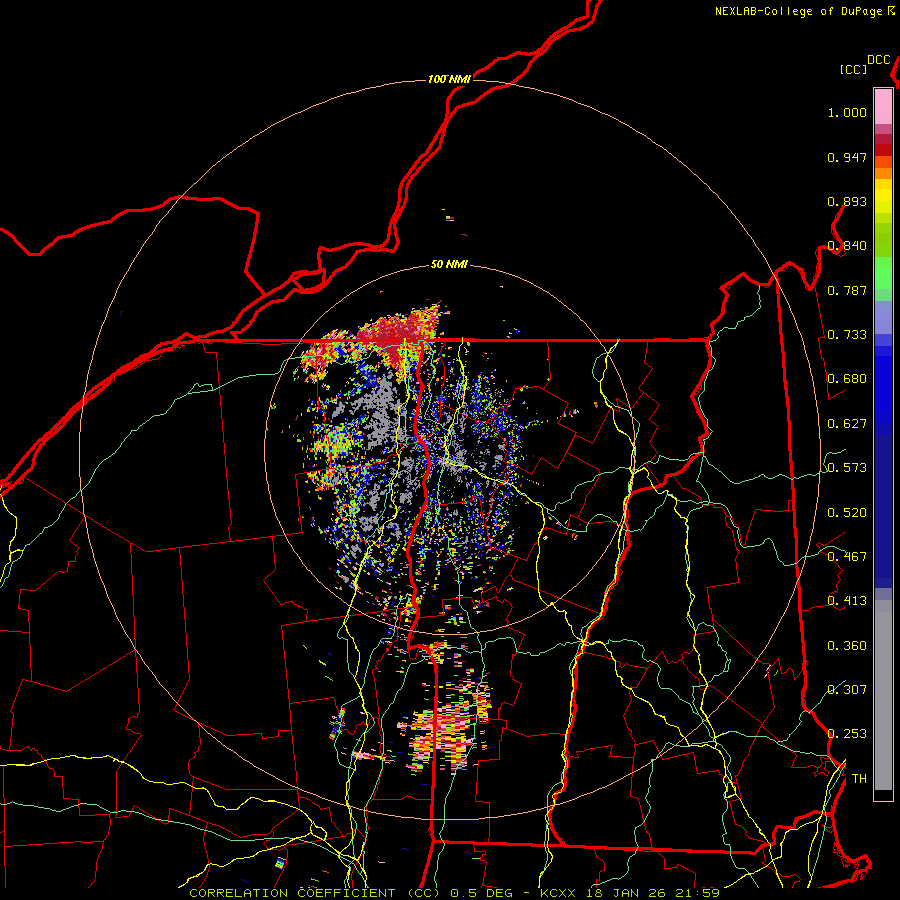900x900 pixels.
Task: Click the 0.5 DEG elevation text
Action: [482, 893]
